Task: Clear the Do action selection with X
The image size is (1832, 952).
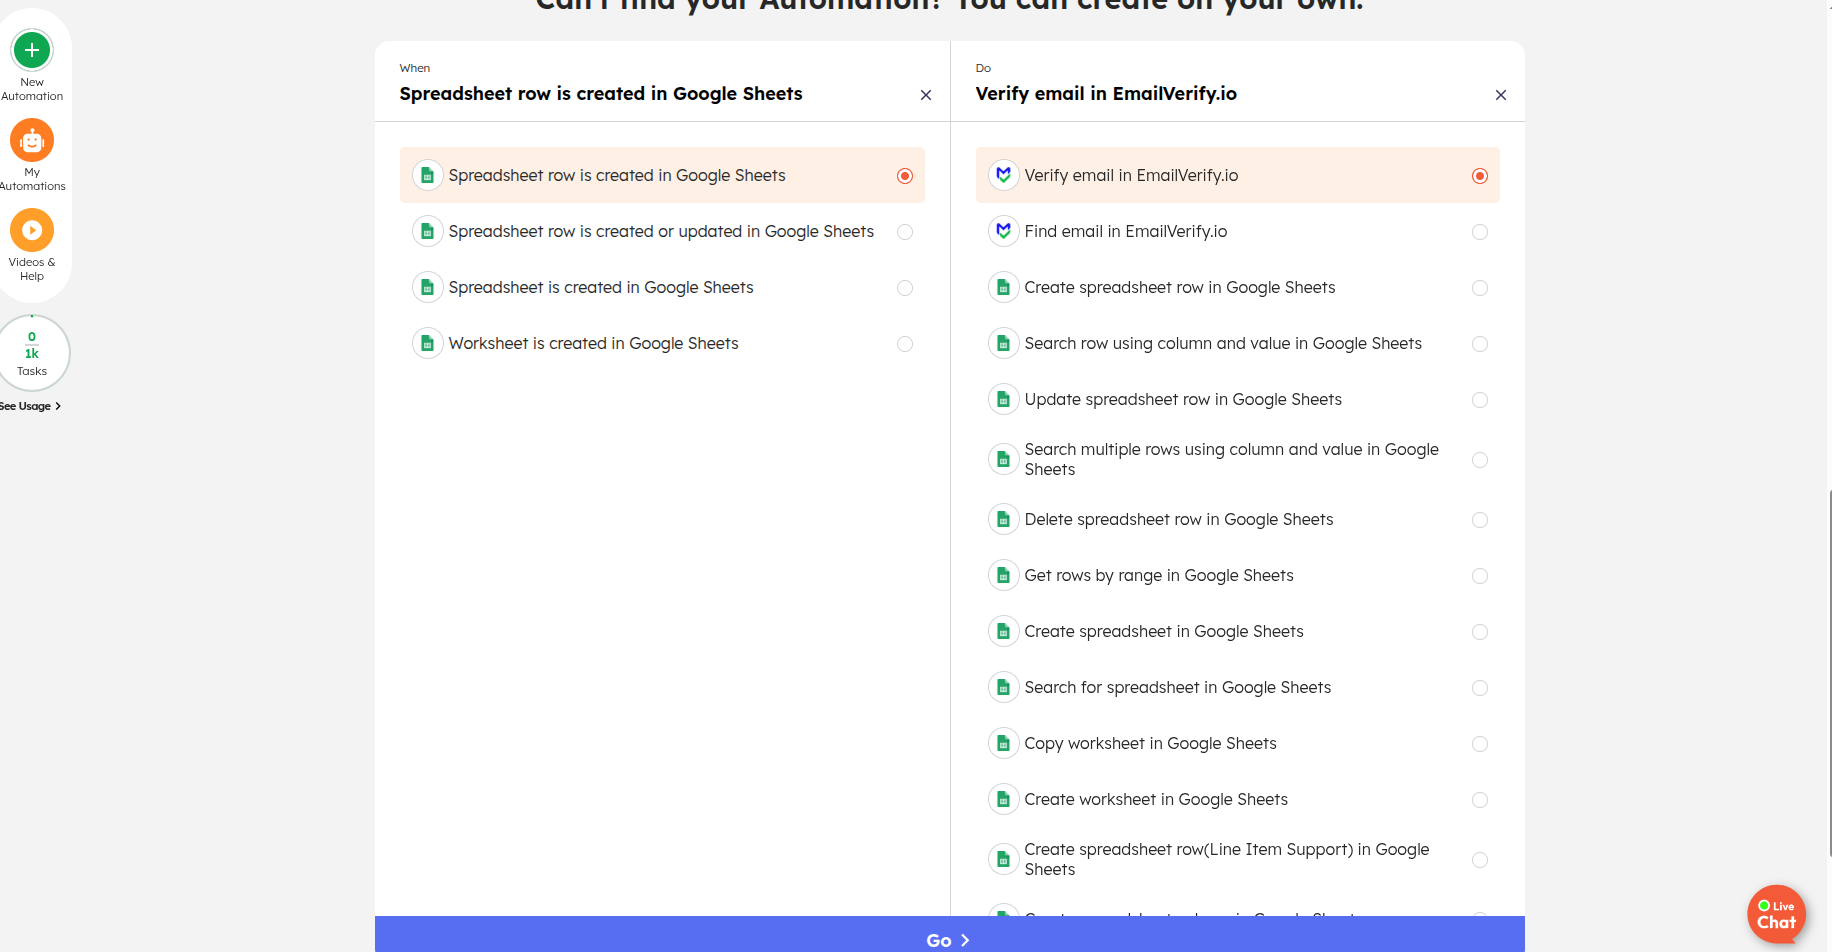Action: tap(1501, 95)
